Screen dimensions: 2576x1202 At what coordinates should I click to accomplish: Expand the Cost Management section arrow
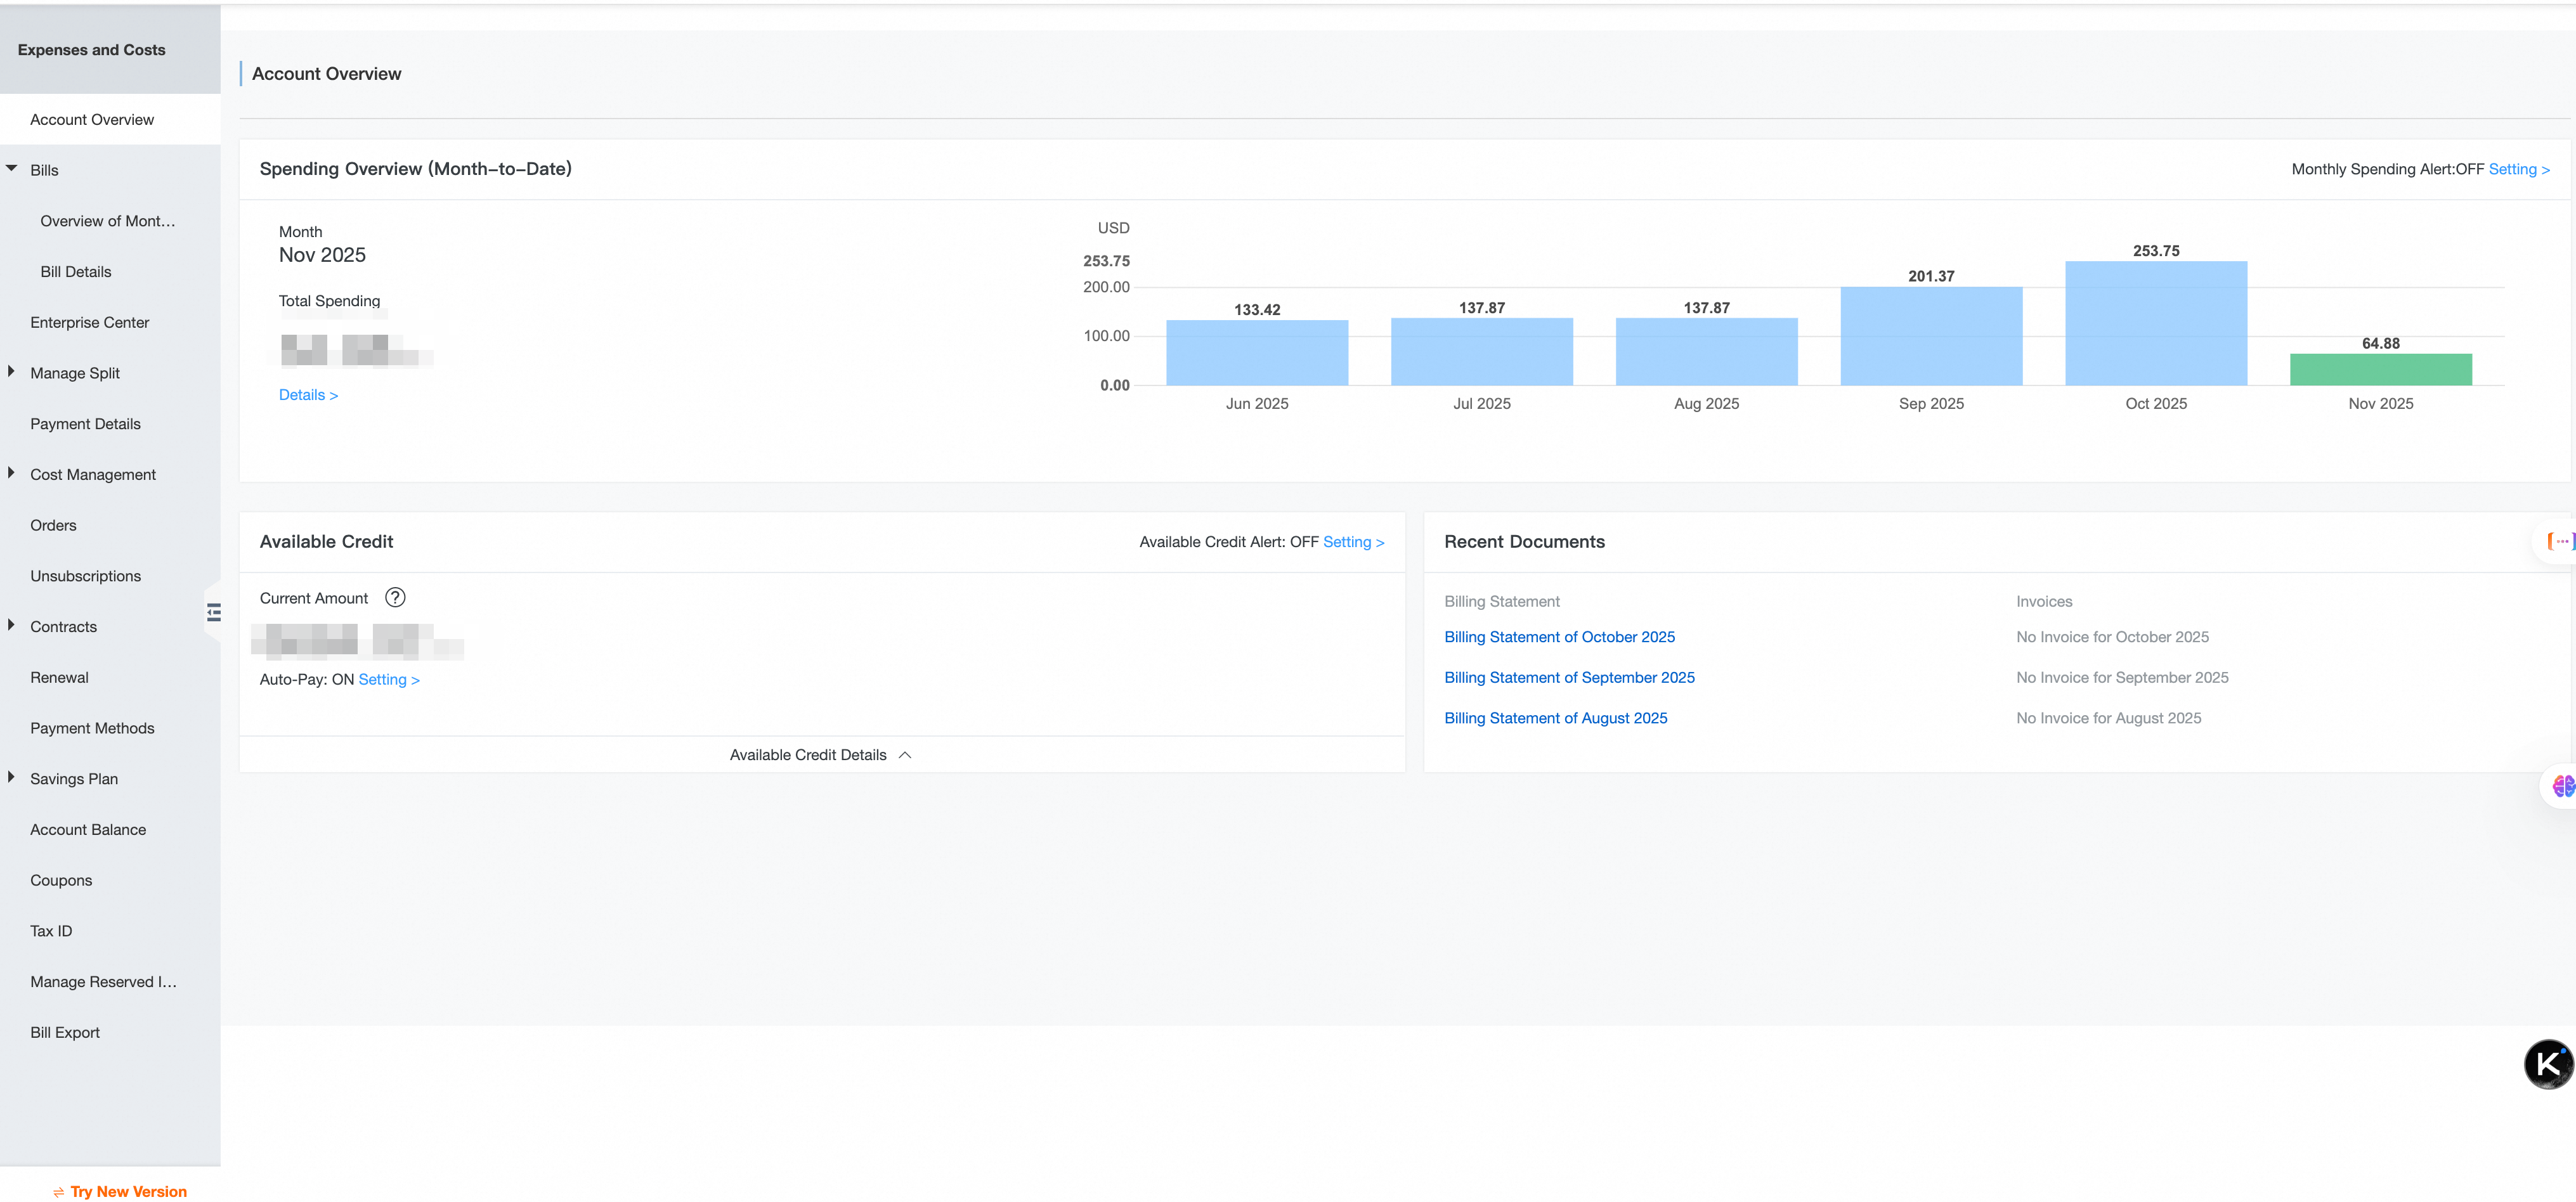pyautogui.click(x=12, y=473)
